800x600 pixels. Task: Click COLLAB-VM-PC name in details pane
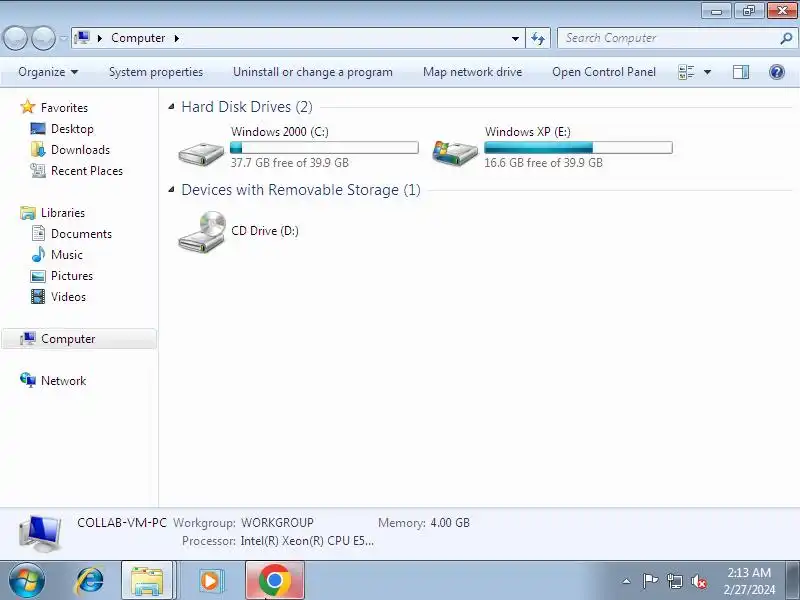[122, 523]
